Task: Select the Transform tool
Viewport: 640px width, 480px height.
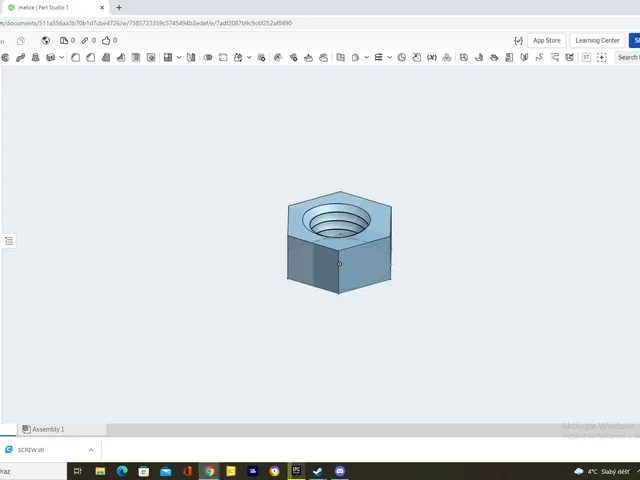Action: pyautogui.click(x=238, y=58)
